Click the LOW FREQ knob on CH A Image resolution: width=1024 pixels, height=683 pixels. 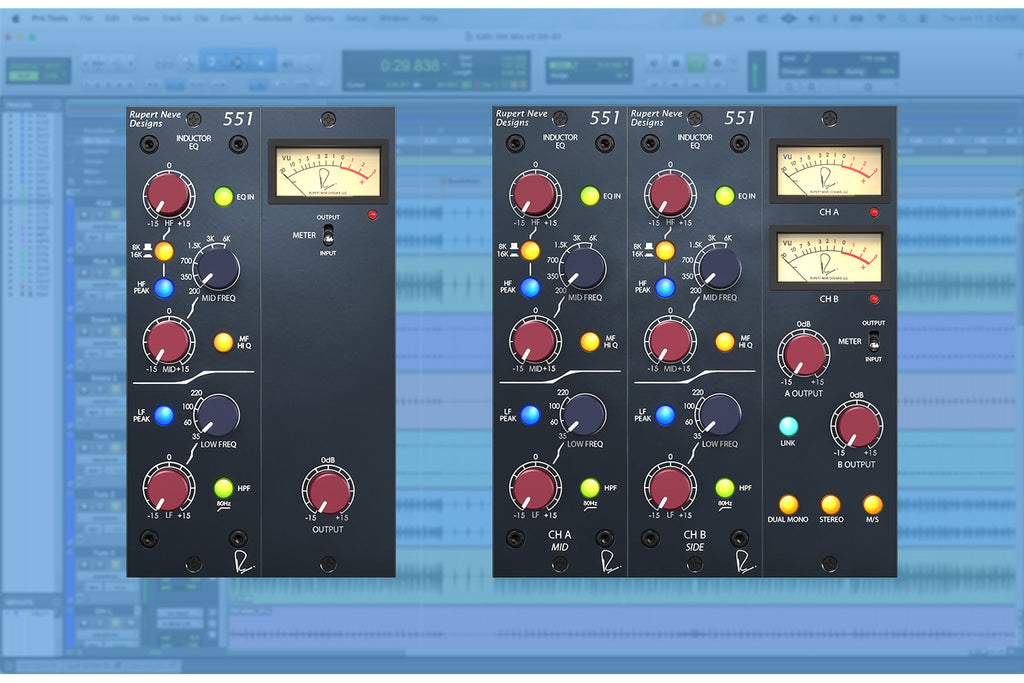[x=584, y=415]
